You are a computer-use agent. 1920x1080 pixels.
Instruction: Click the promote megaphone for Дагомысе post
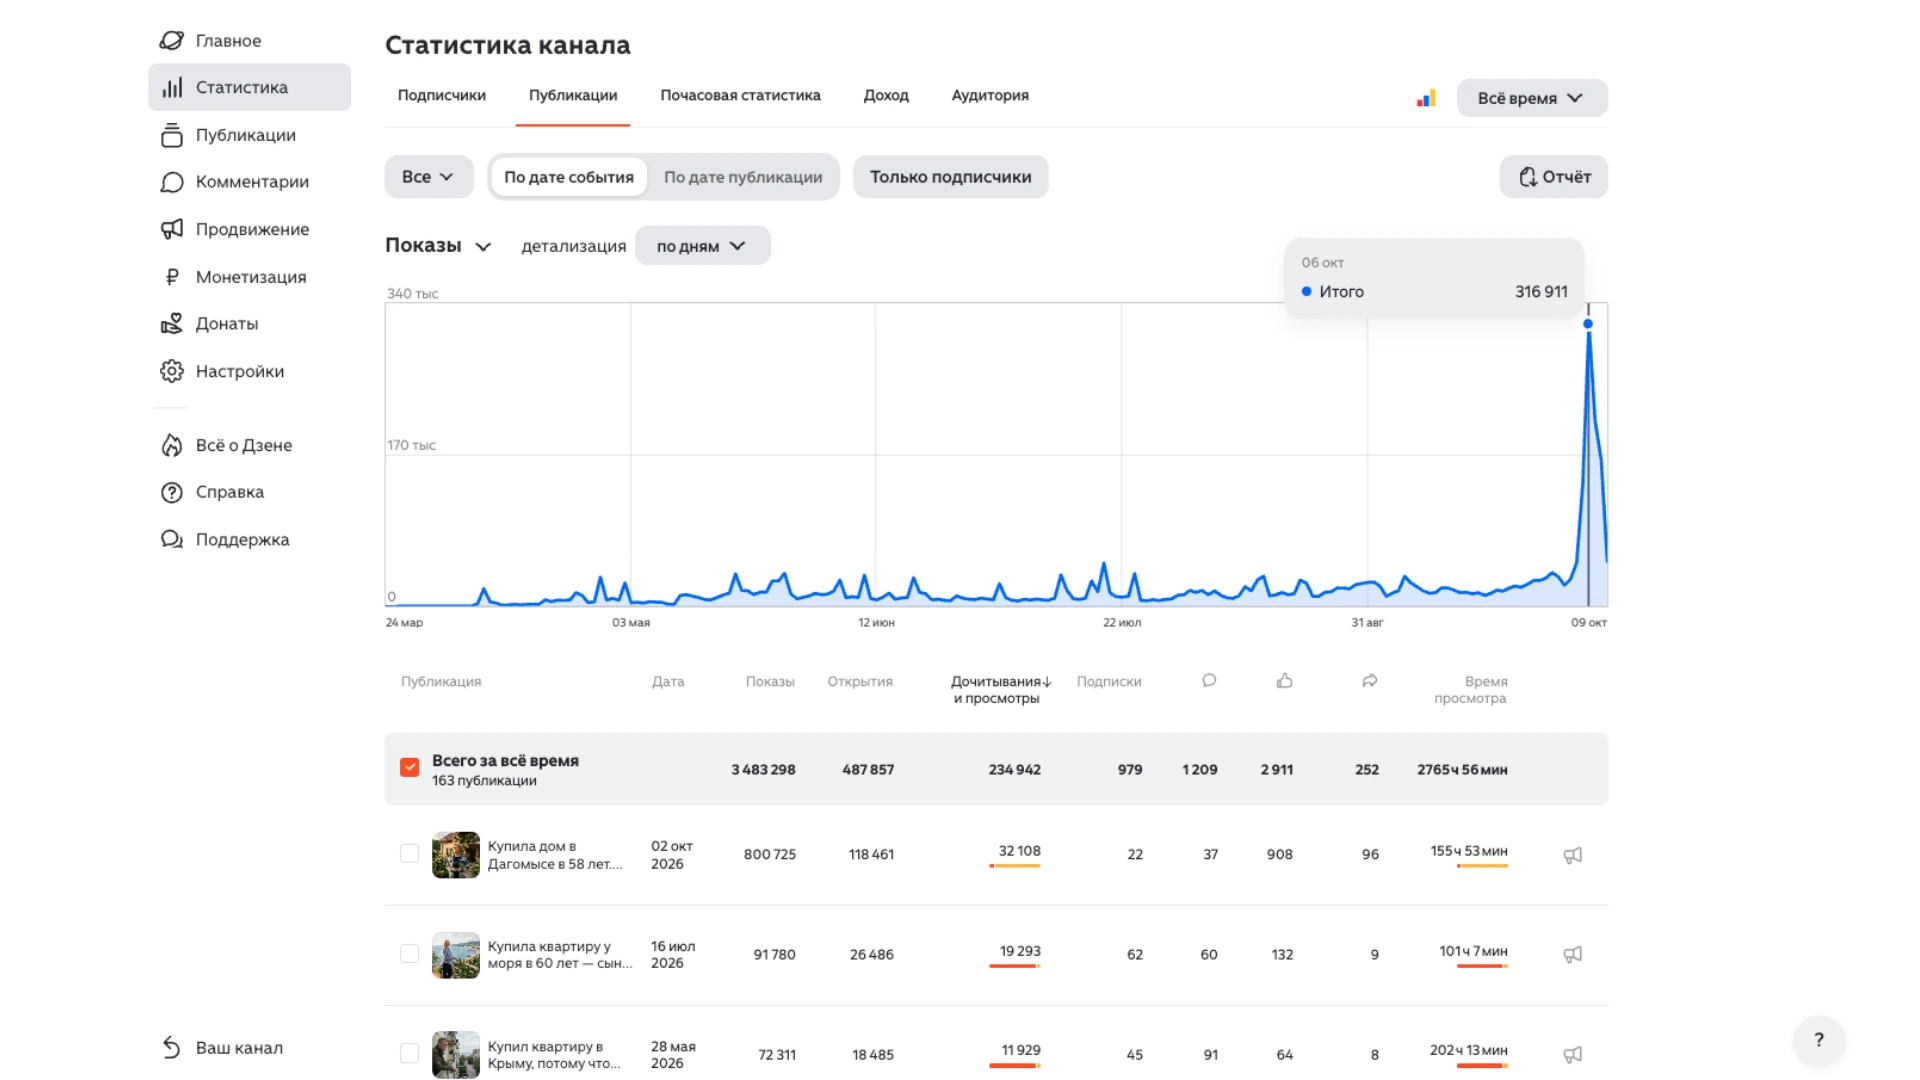point(1572,855)
